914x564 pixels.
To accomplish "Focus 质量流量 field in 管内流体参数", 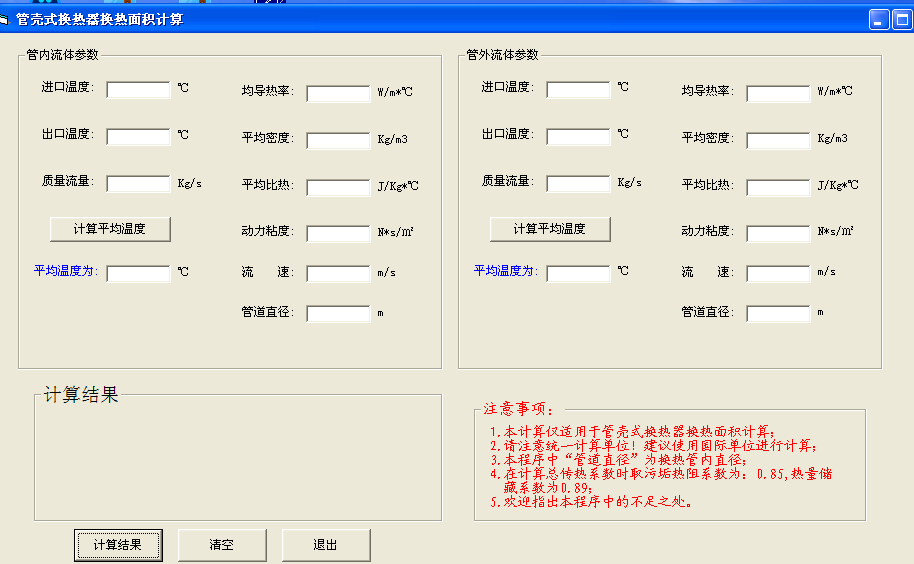I will pos(138,184).
